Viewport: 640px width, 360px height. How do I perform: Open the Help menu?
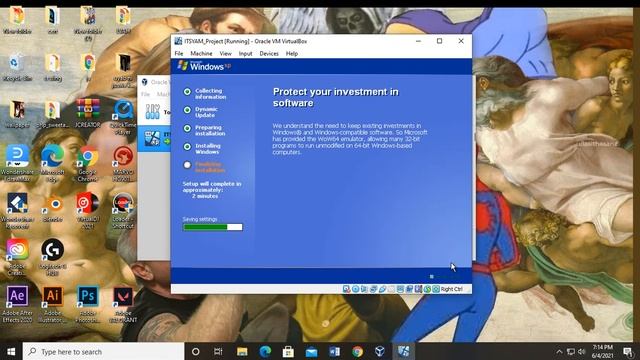(292, 53)
